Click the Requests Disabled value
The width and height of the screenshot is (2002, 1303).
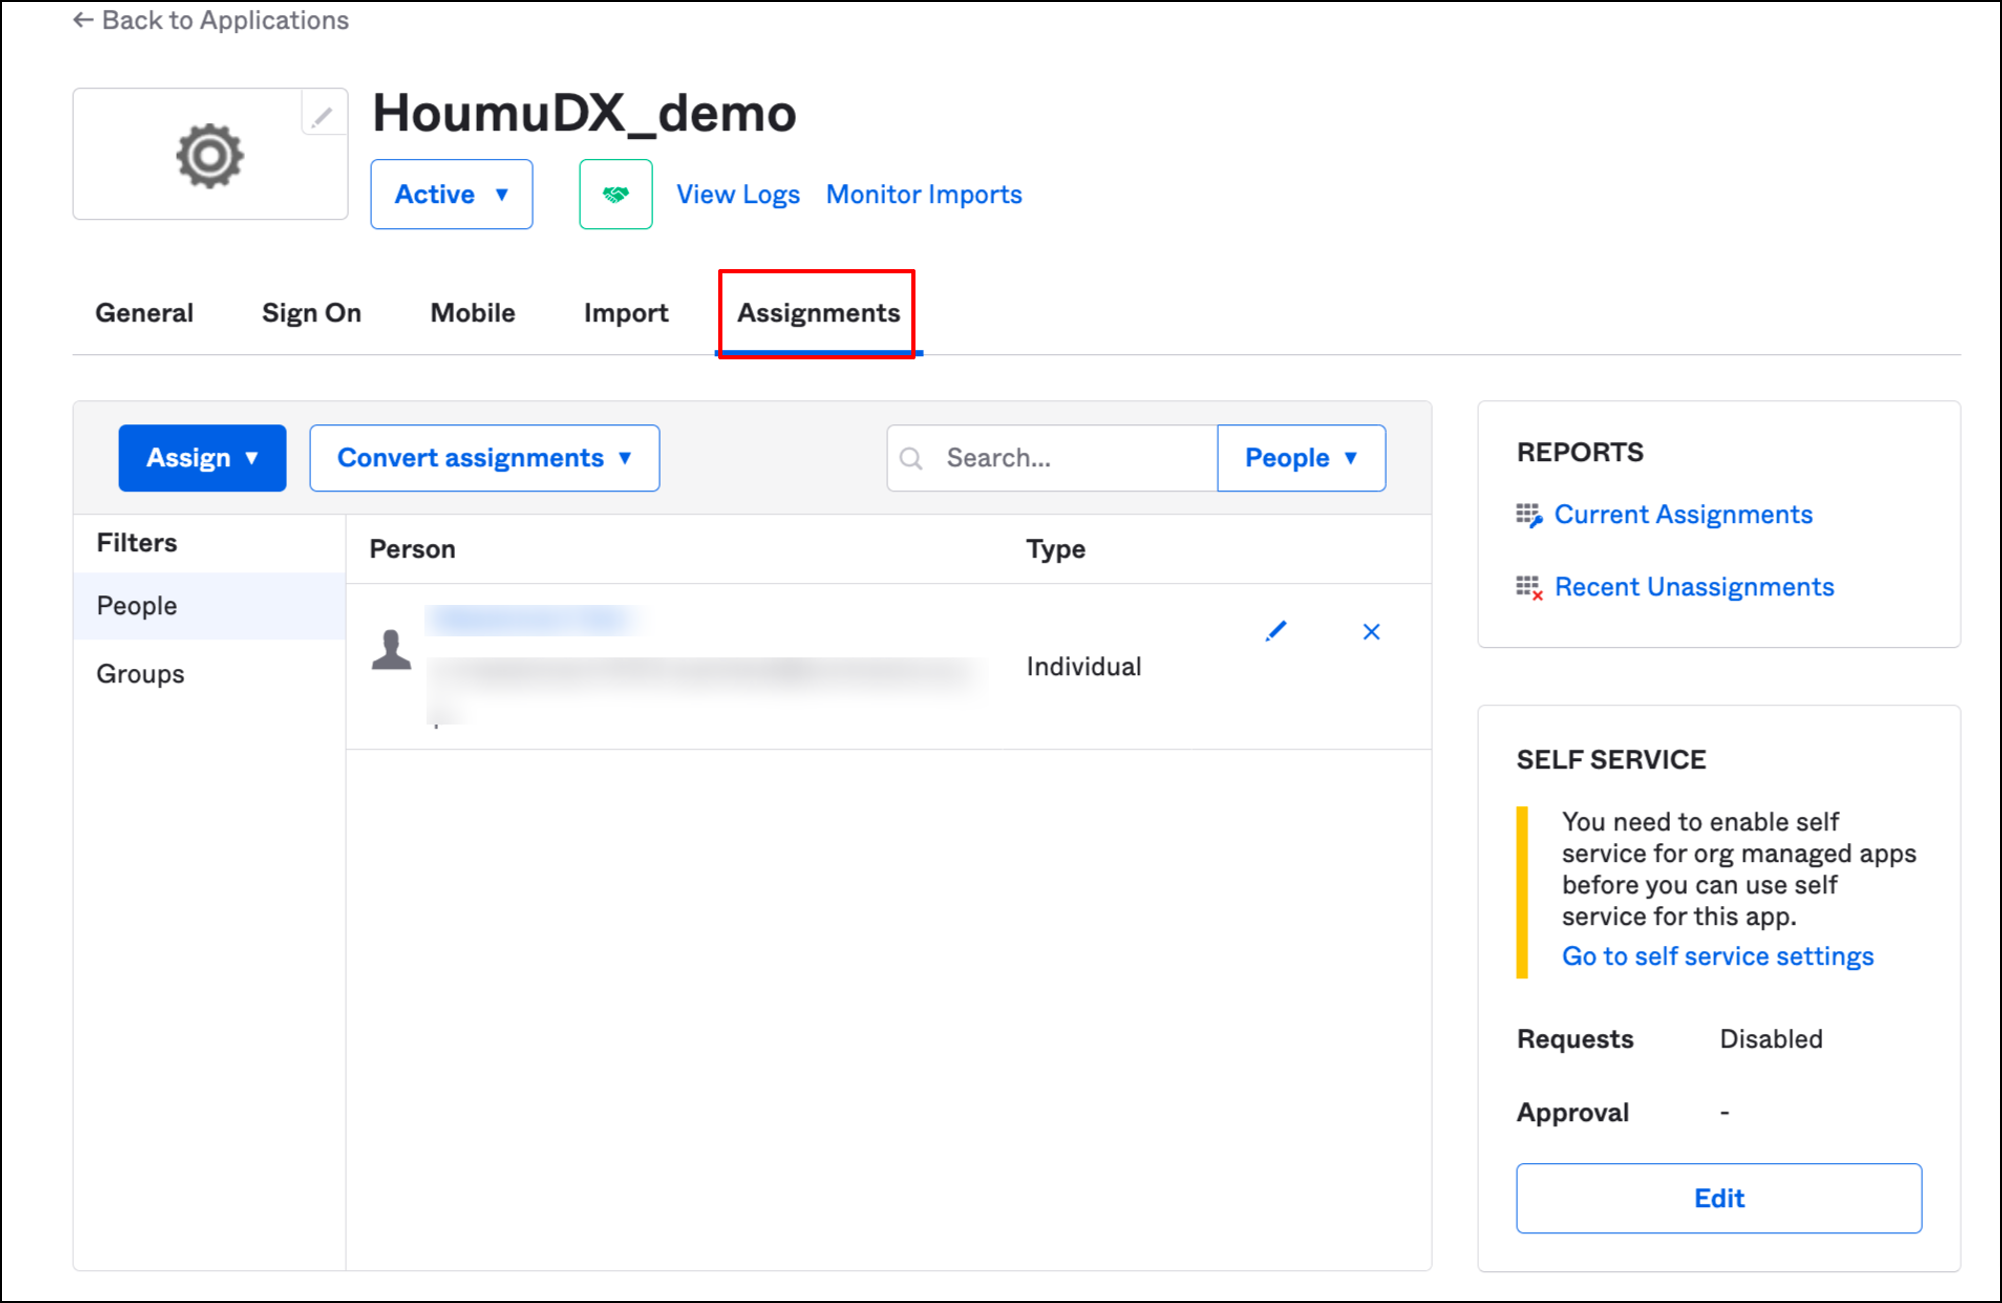(x=1770, y=1039)
